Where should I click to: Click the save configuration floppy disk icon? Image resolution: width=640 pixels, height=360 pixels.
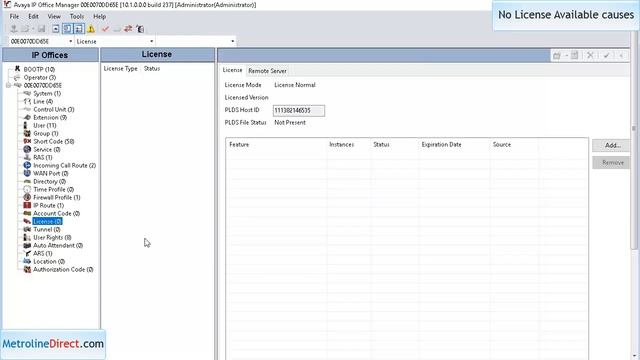tap(41, 29)
